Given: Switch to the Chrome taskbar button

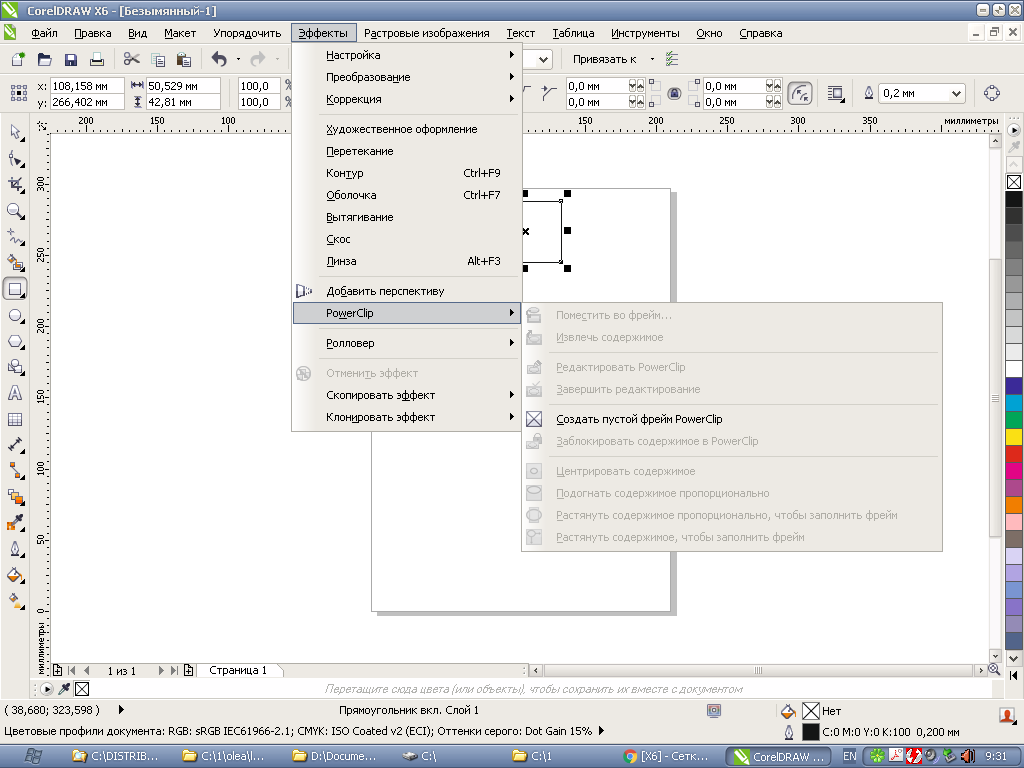Looking at the screenshot, I should pyautogui.click(x=667, y=756).
